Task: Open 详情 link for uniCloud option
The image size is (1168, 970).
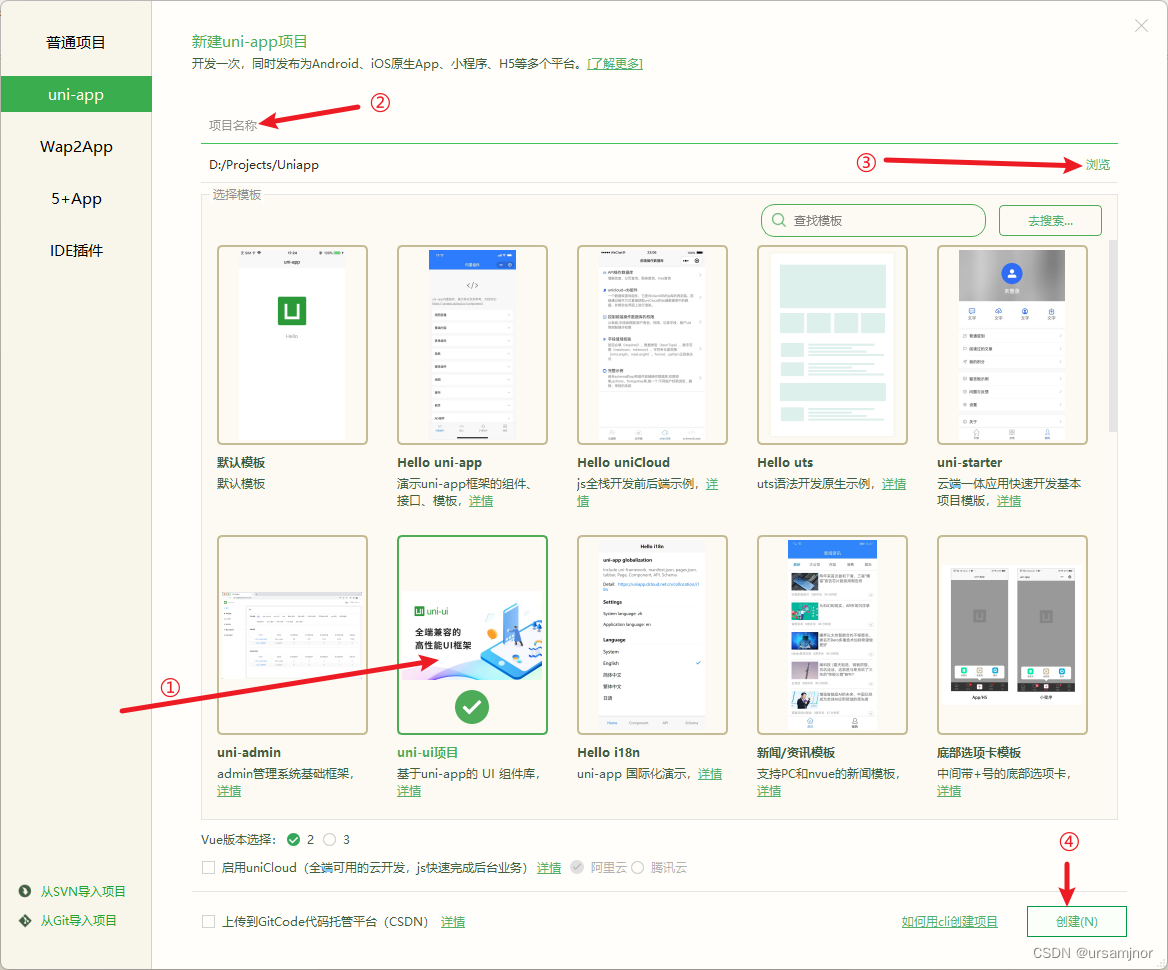Action: point(549,867)
